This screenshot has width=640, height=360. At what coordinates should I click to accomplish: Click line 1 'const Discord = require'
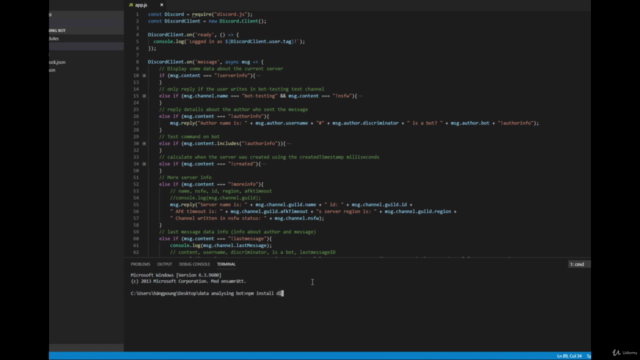(x=200, y=14)
